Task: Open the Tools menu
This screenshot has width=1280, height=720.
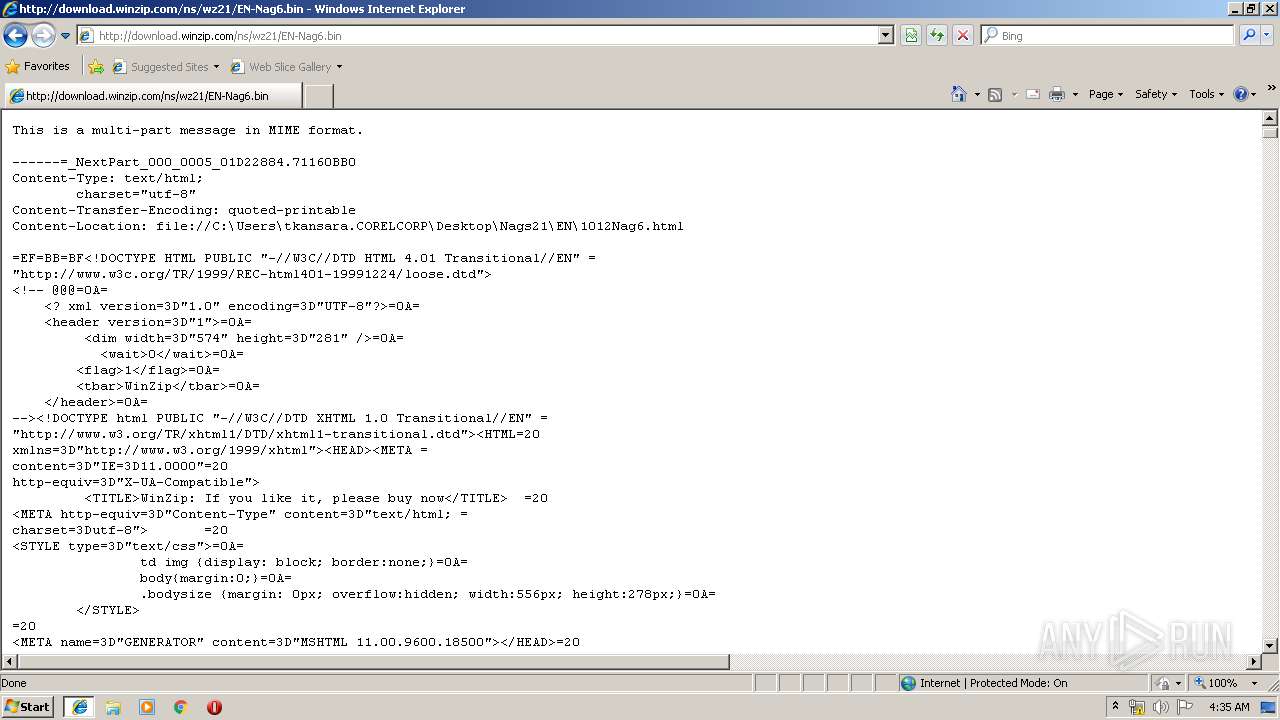Action: [x=1207, y=94]
